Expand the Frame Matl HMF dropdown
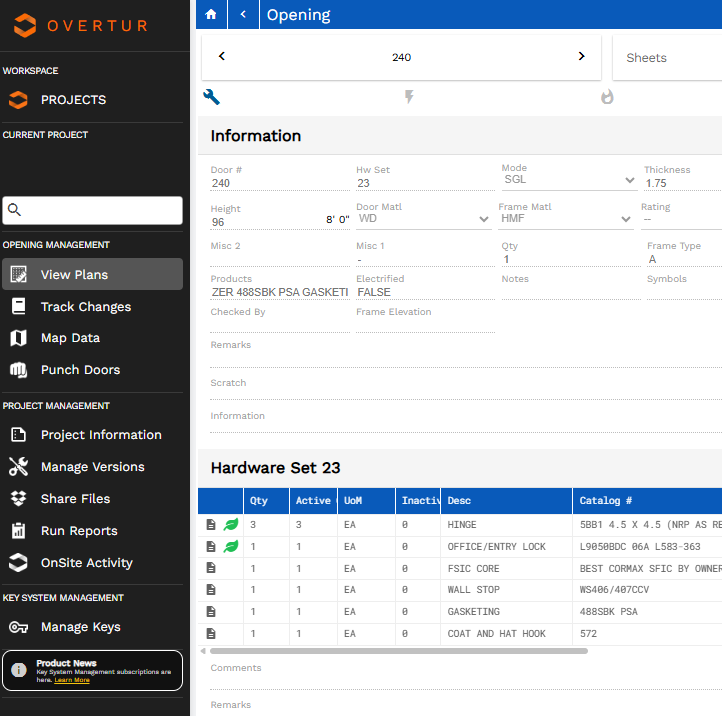 pos(626,219)
